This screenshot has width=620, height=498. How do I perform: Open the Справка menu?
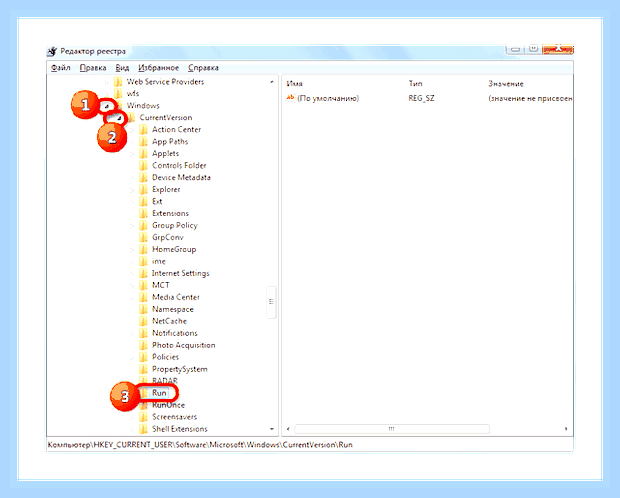tap(203, 68)
